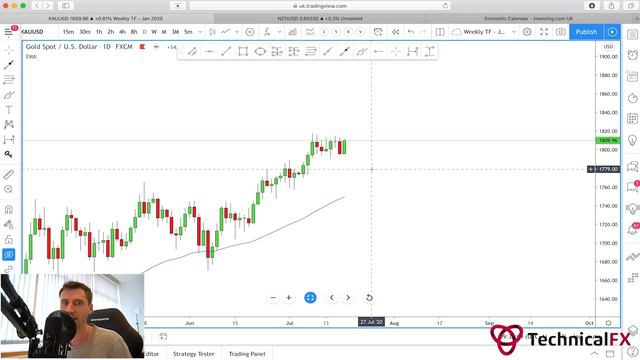Open the Strategy Tester tab
The image size is (640, 360).
tap(193, 354)
